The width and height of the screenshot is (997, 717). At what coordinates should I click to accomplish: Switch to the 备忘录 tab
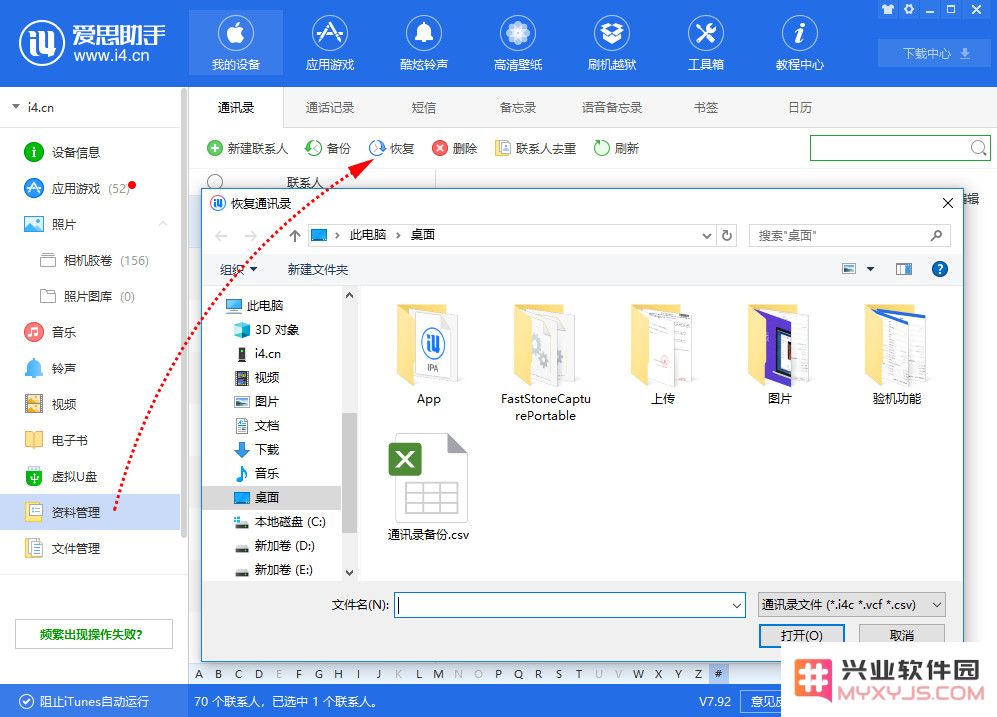tap(518, 107)
